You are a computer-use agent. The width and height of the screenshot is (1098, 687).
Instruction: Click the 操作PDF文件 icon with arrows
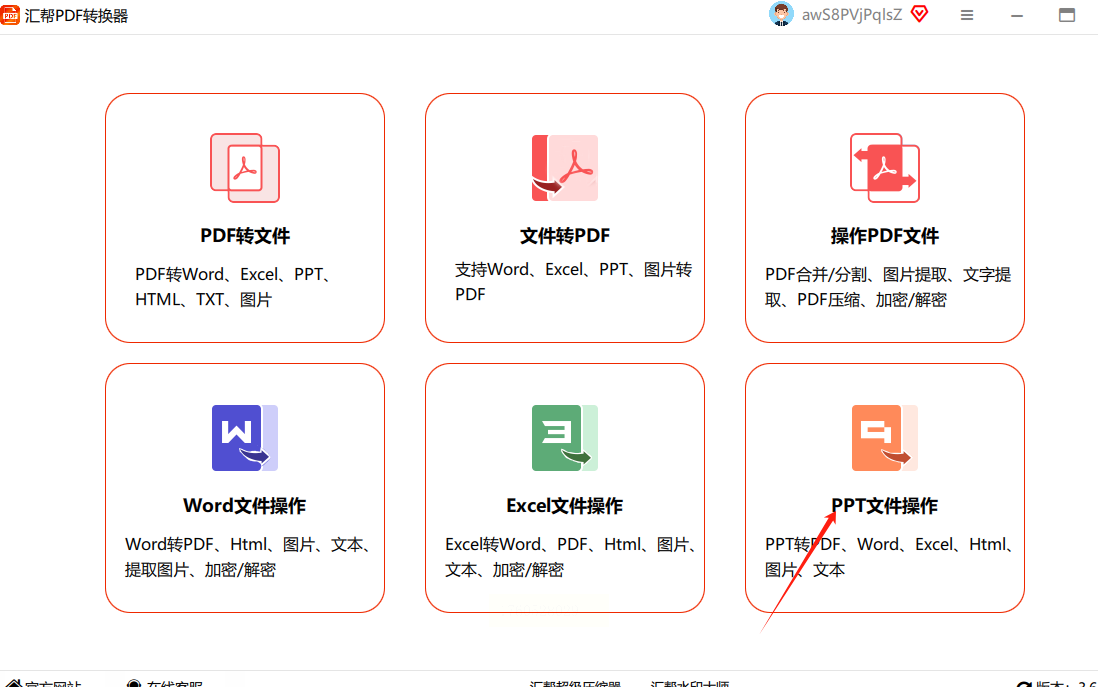tap(884, 168)
